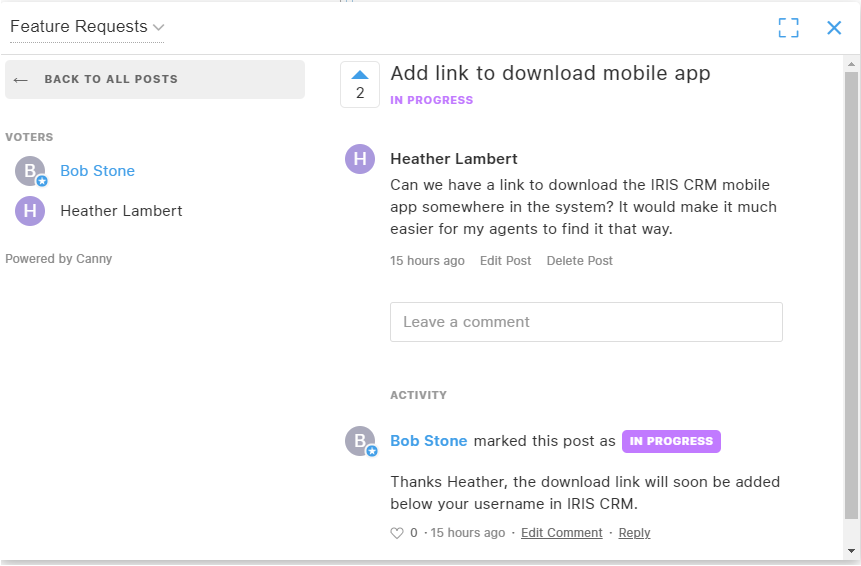The image size is (861, 566).
Task: Open Bob Stone's voter profile link
Action: (x=97, y=171)
